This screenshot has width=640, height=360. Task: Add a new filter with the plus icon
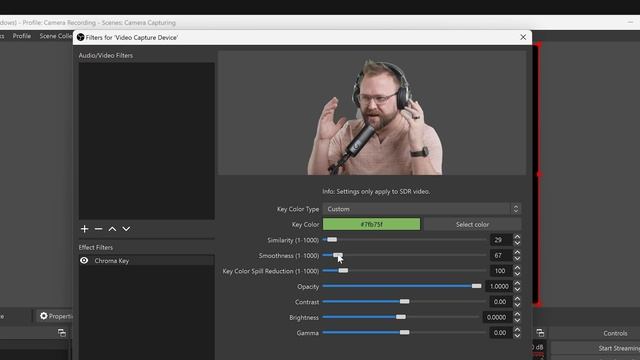84,229
